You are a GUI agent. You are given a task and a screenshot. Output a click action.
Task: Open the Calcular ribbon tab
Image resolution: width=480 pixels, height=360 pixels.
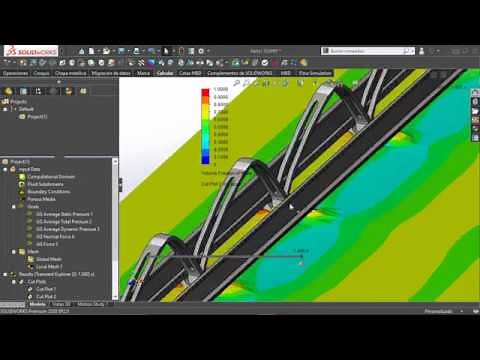165,73
